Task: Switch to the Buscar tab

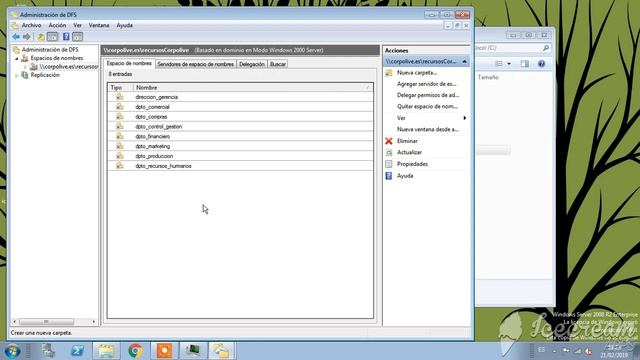Action: (x=278, y=64)
